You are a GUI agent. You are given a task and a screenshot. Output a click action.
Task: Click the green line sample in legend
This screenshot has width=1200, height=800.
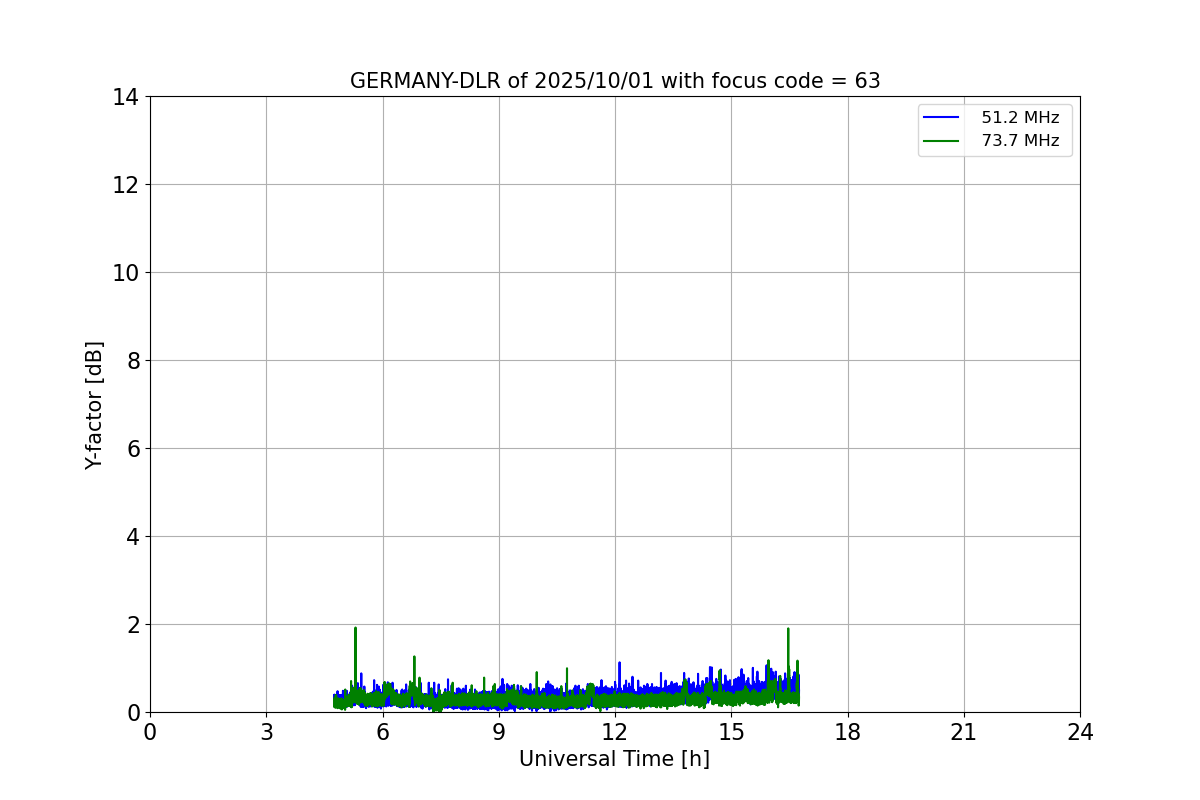(x=941, y=141)
